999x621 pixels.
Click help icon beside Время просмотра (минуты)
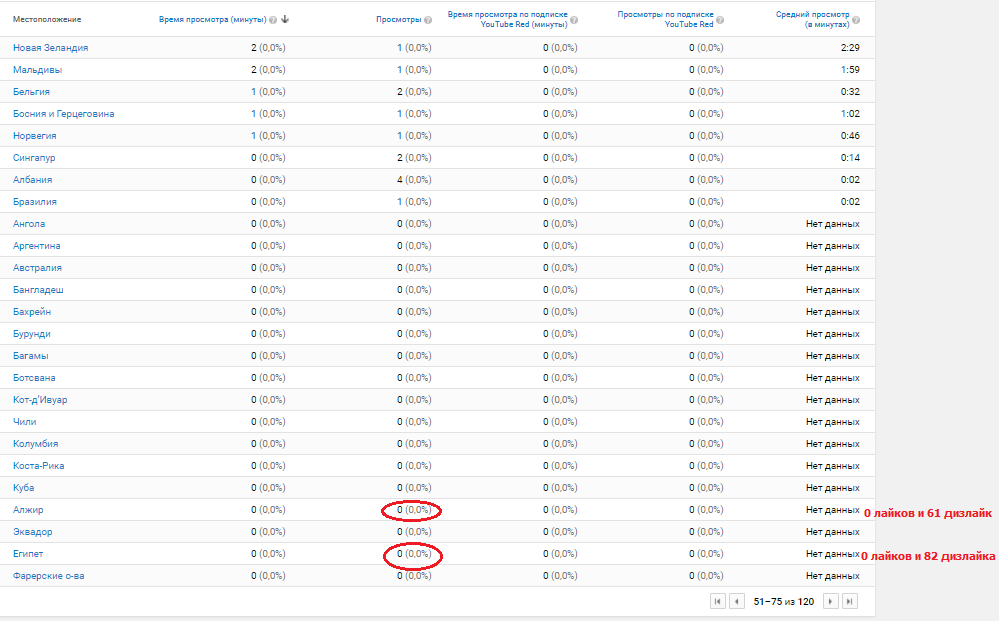(x=274, y=20)
